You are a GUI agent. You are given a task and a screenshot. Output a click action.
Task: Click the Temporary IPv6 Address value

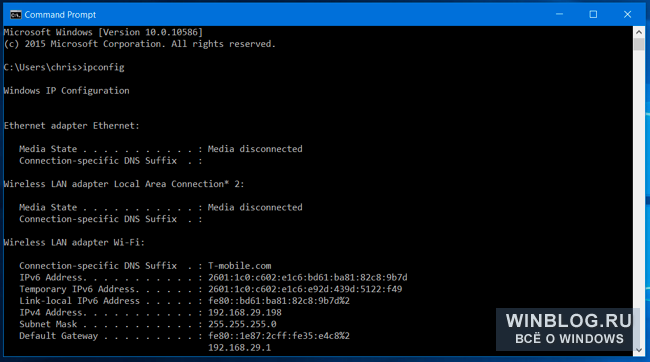305,289
